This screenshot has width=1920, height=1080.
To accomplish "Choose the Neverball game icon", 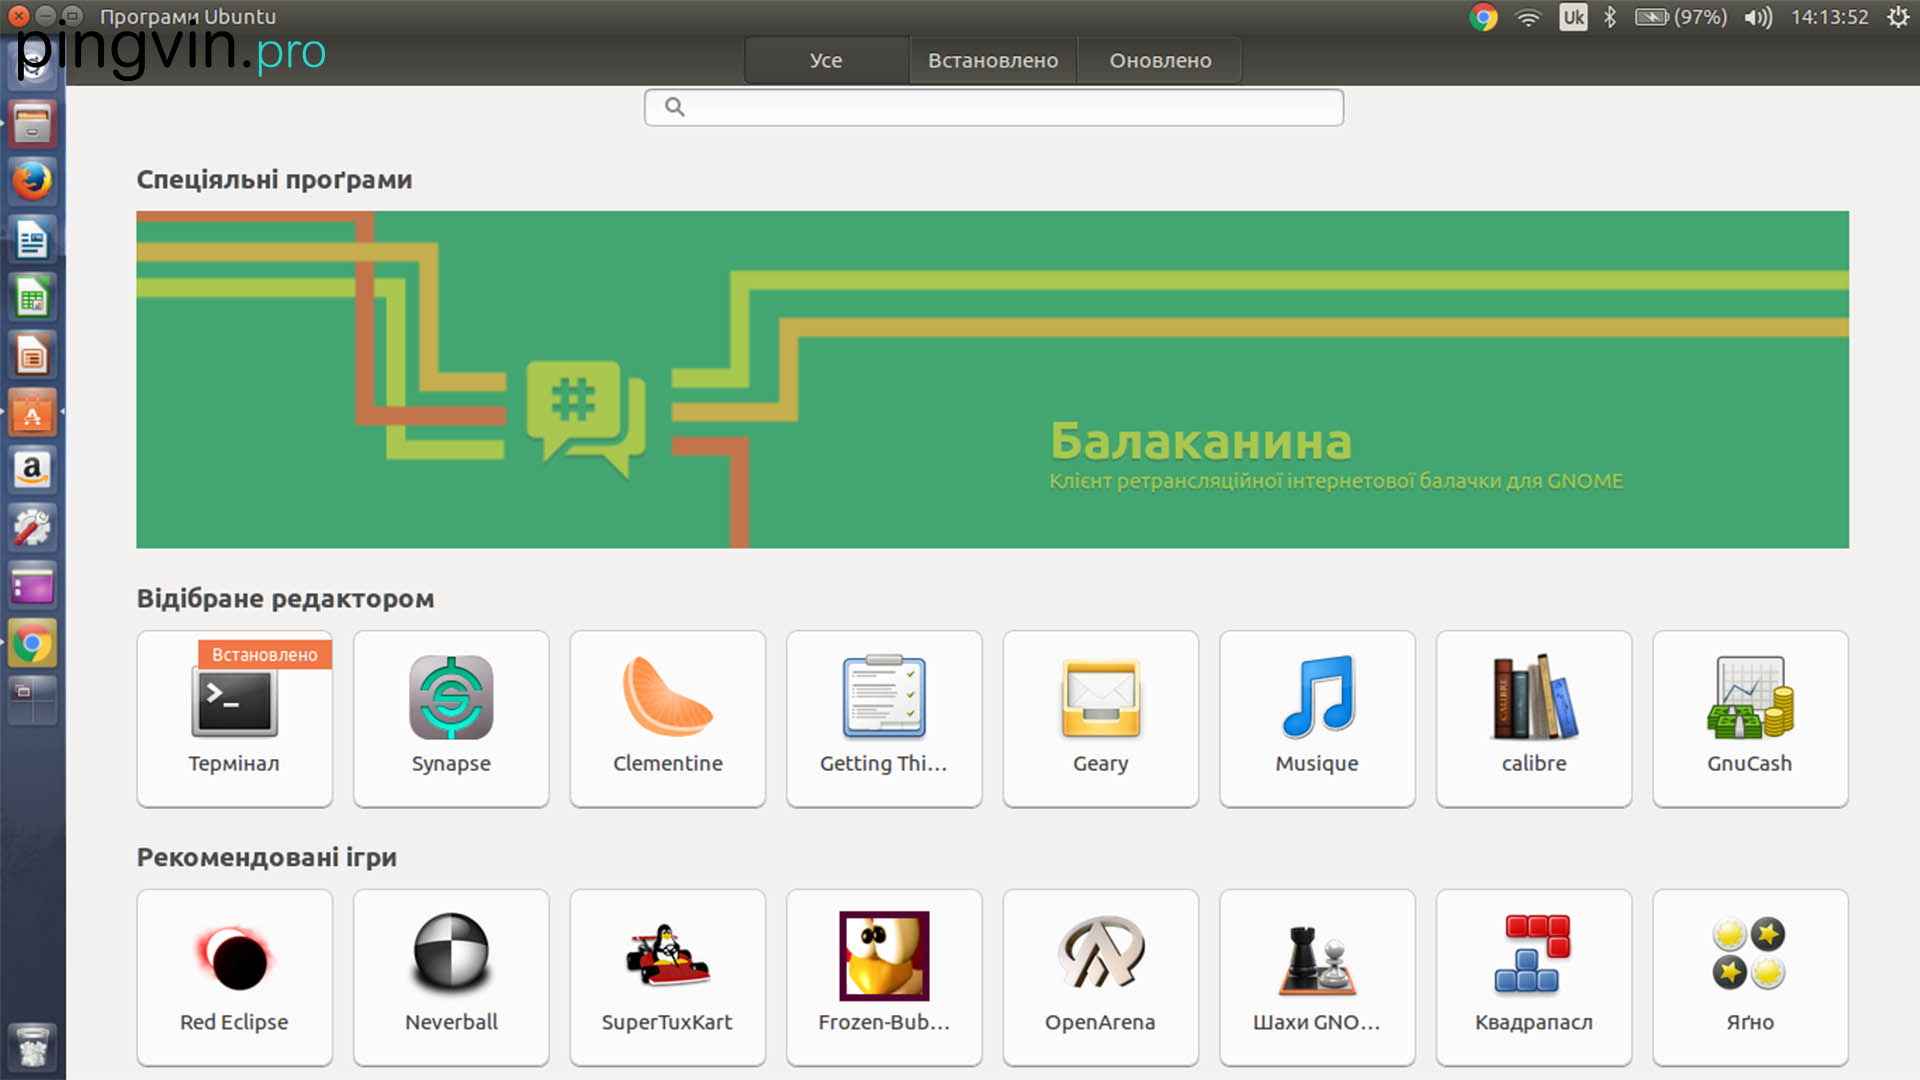I will tap(451, 954).
